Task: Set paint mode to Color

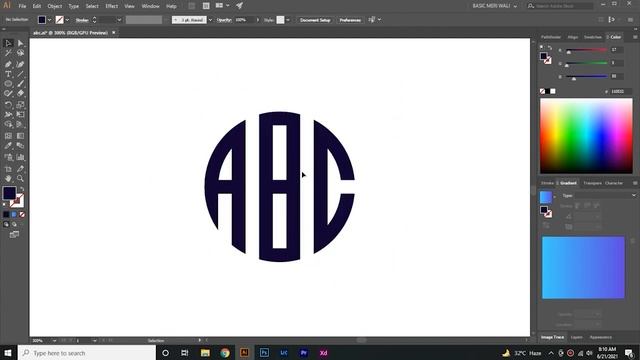Action: pos(6,214)
